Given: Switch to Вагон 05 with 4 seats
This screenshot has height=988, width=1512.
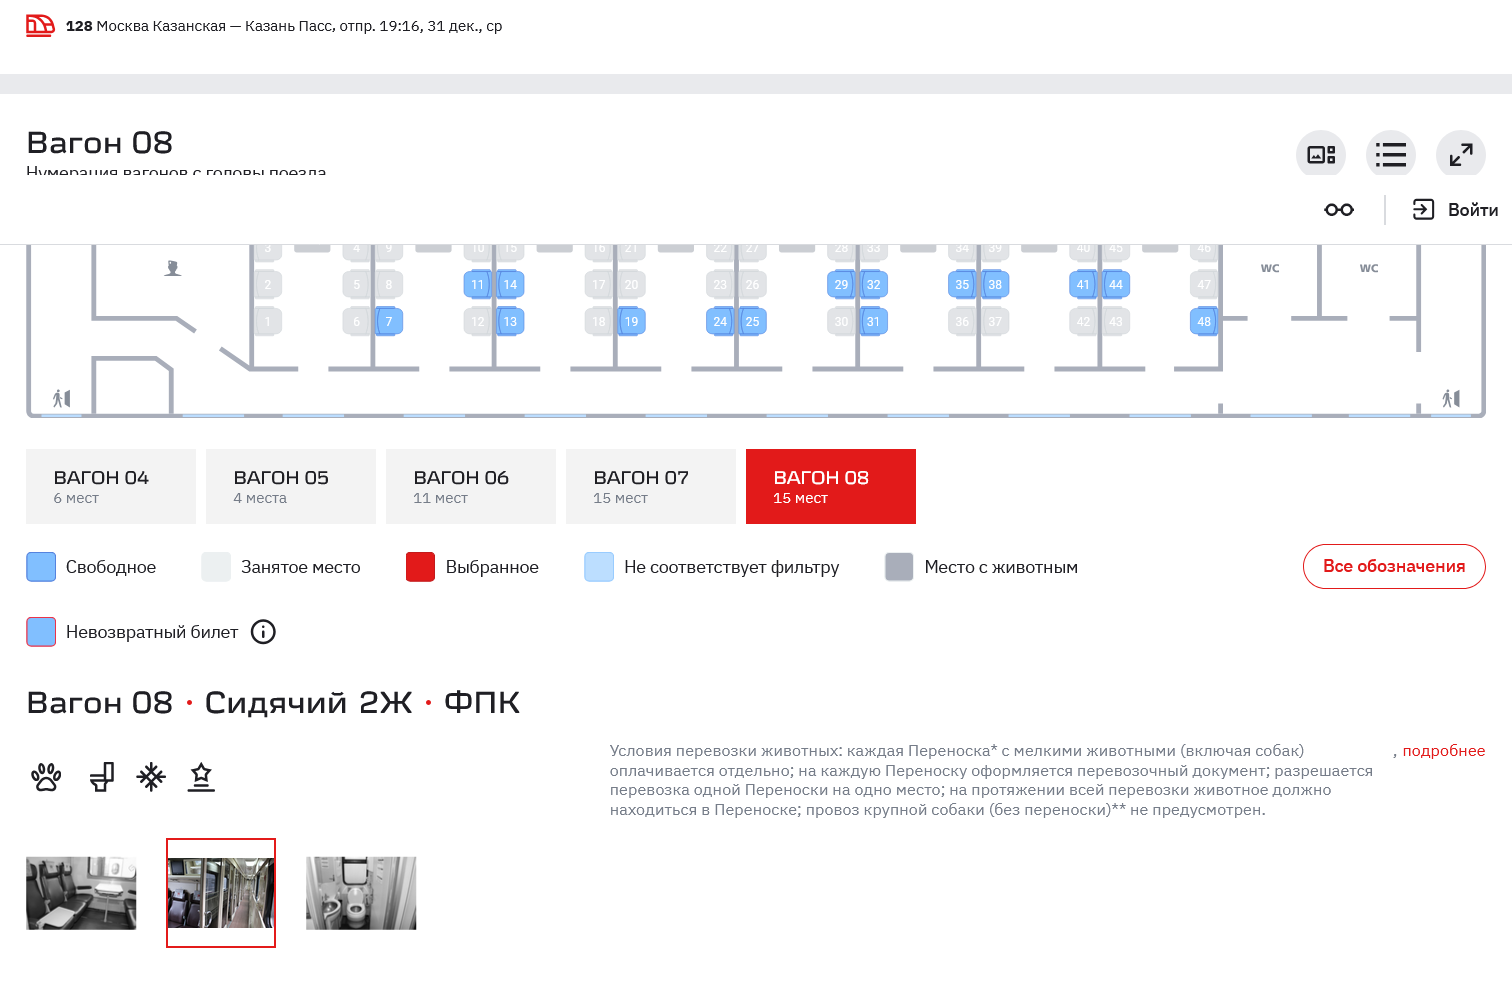Looking at the screenshot, I should tap(291, 487).
